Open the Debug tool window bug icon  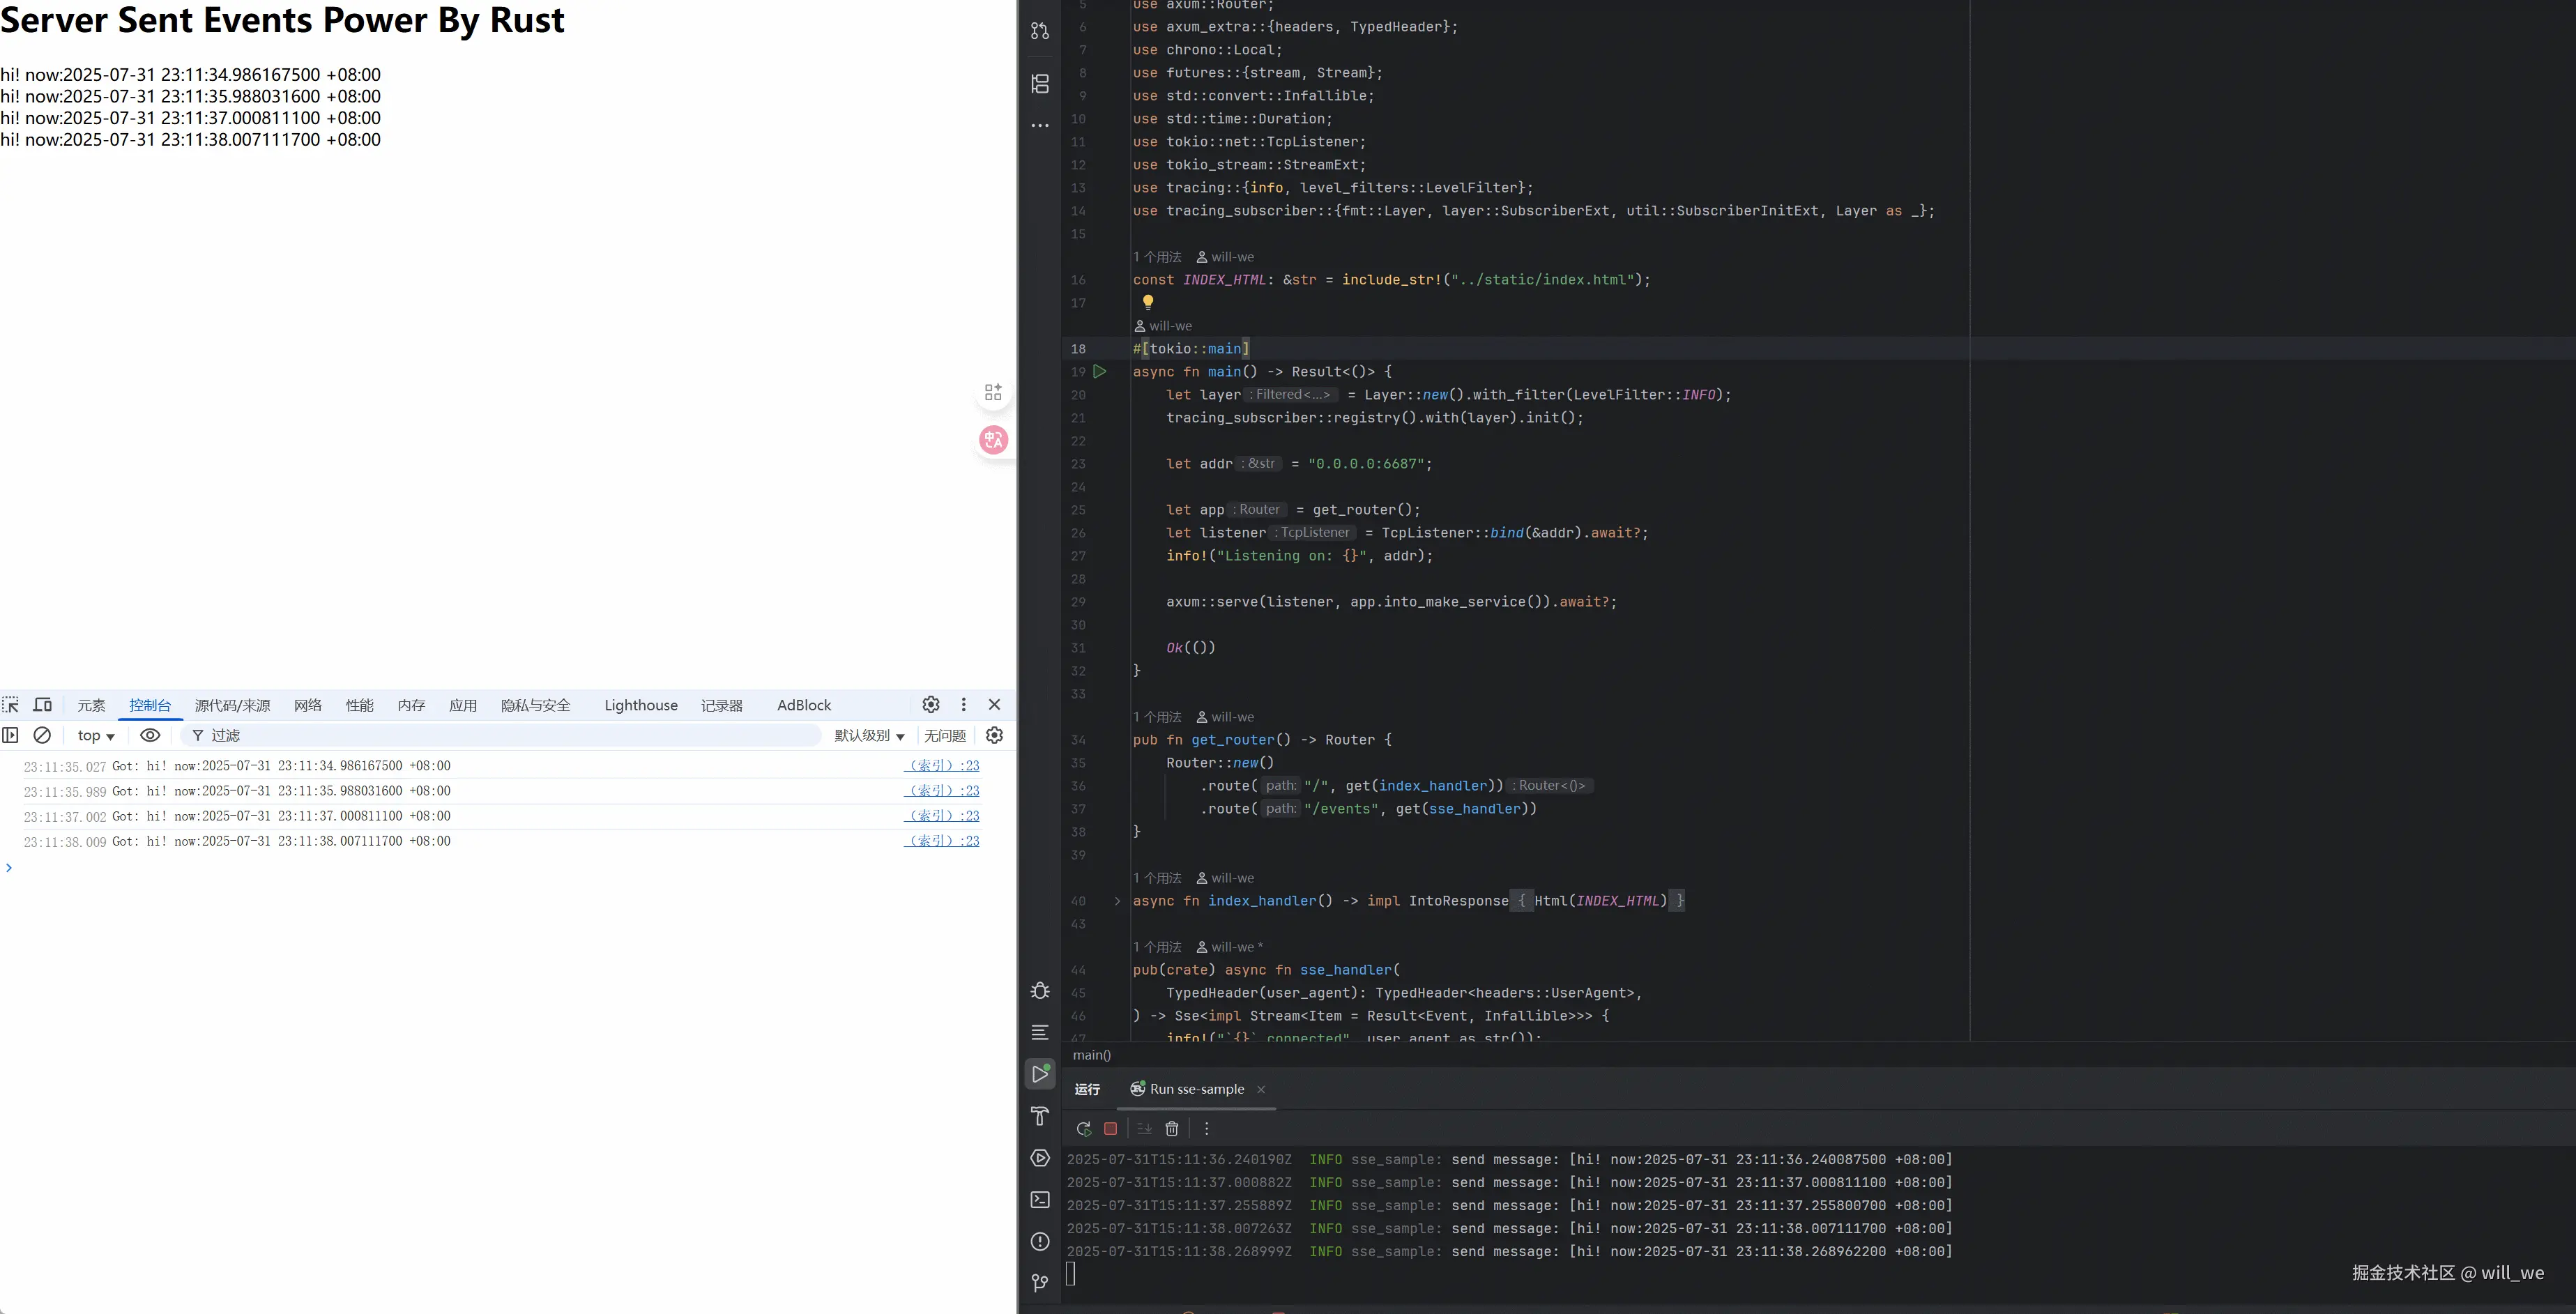[x=1040, y=990]
